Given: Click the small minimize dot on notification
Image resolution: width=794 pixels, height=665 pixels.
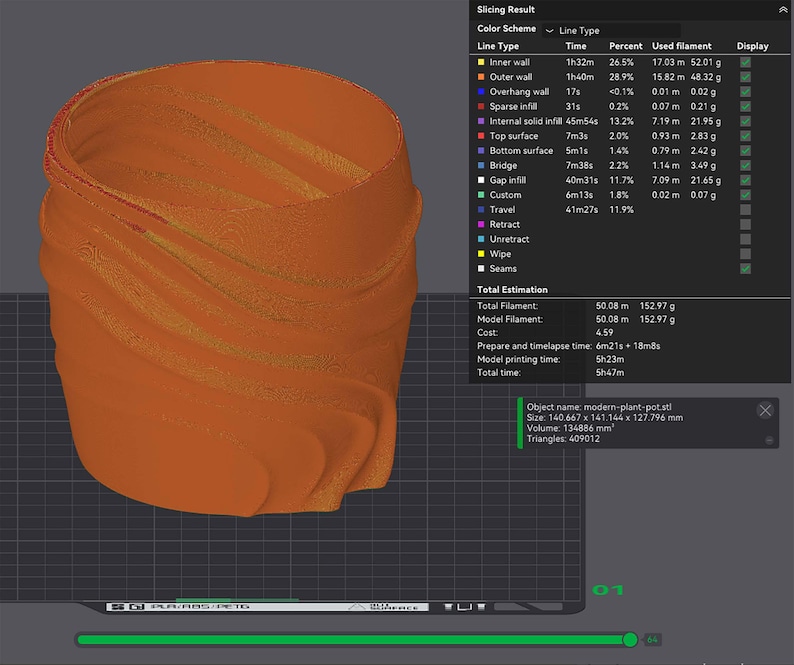Looking at the screenshot, I should tap(769, 441).
